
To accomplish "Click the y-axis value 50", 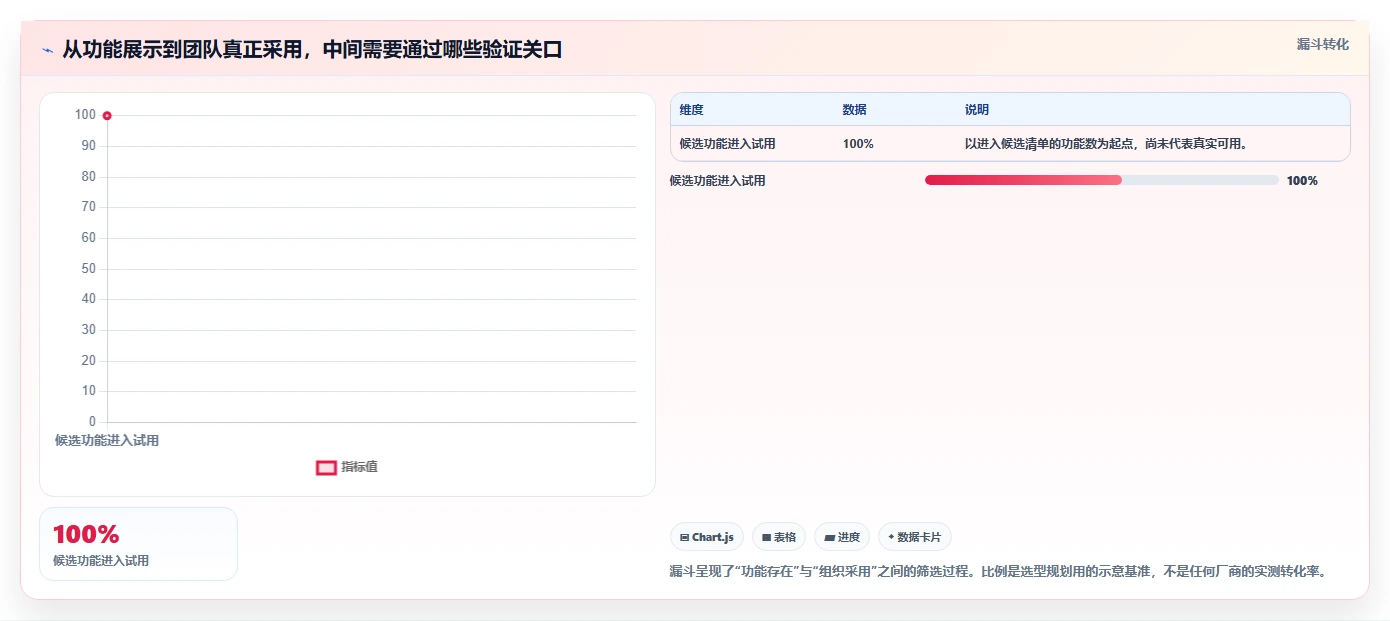I will [x=89, y=269].
